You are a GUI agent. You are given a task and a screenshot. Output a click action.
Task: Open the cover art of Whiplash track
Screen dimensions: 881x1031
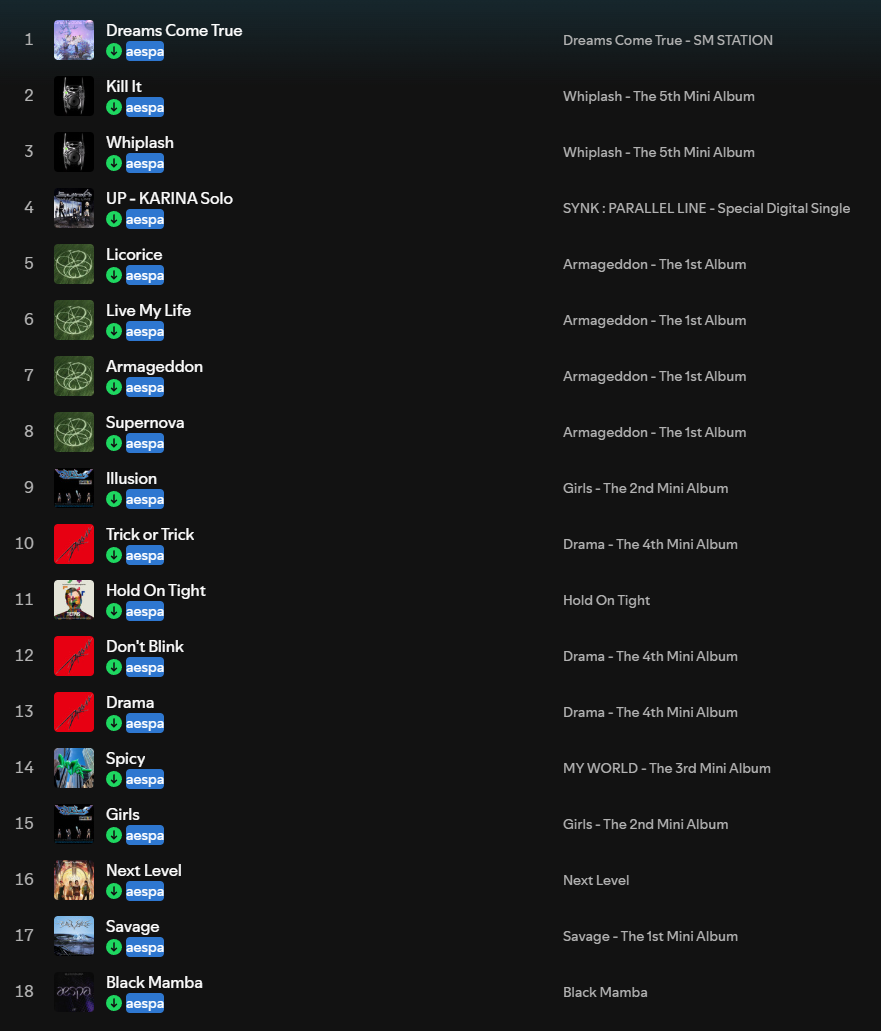coord(74,152)
